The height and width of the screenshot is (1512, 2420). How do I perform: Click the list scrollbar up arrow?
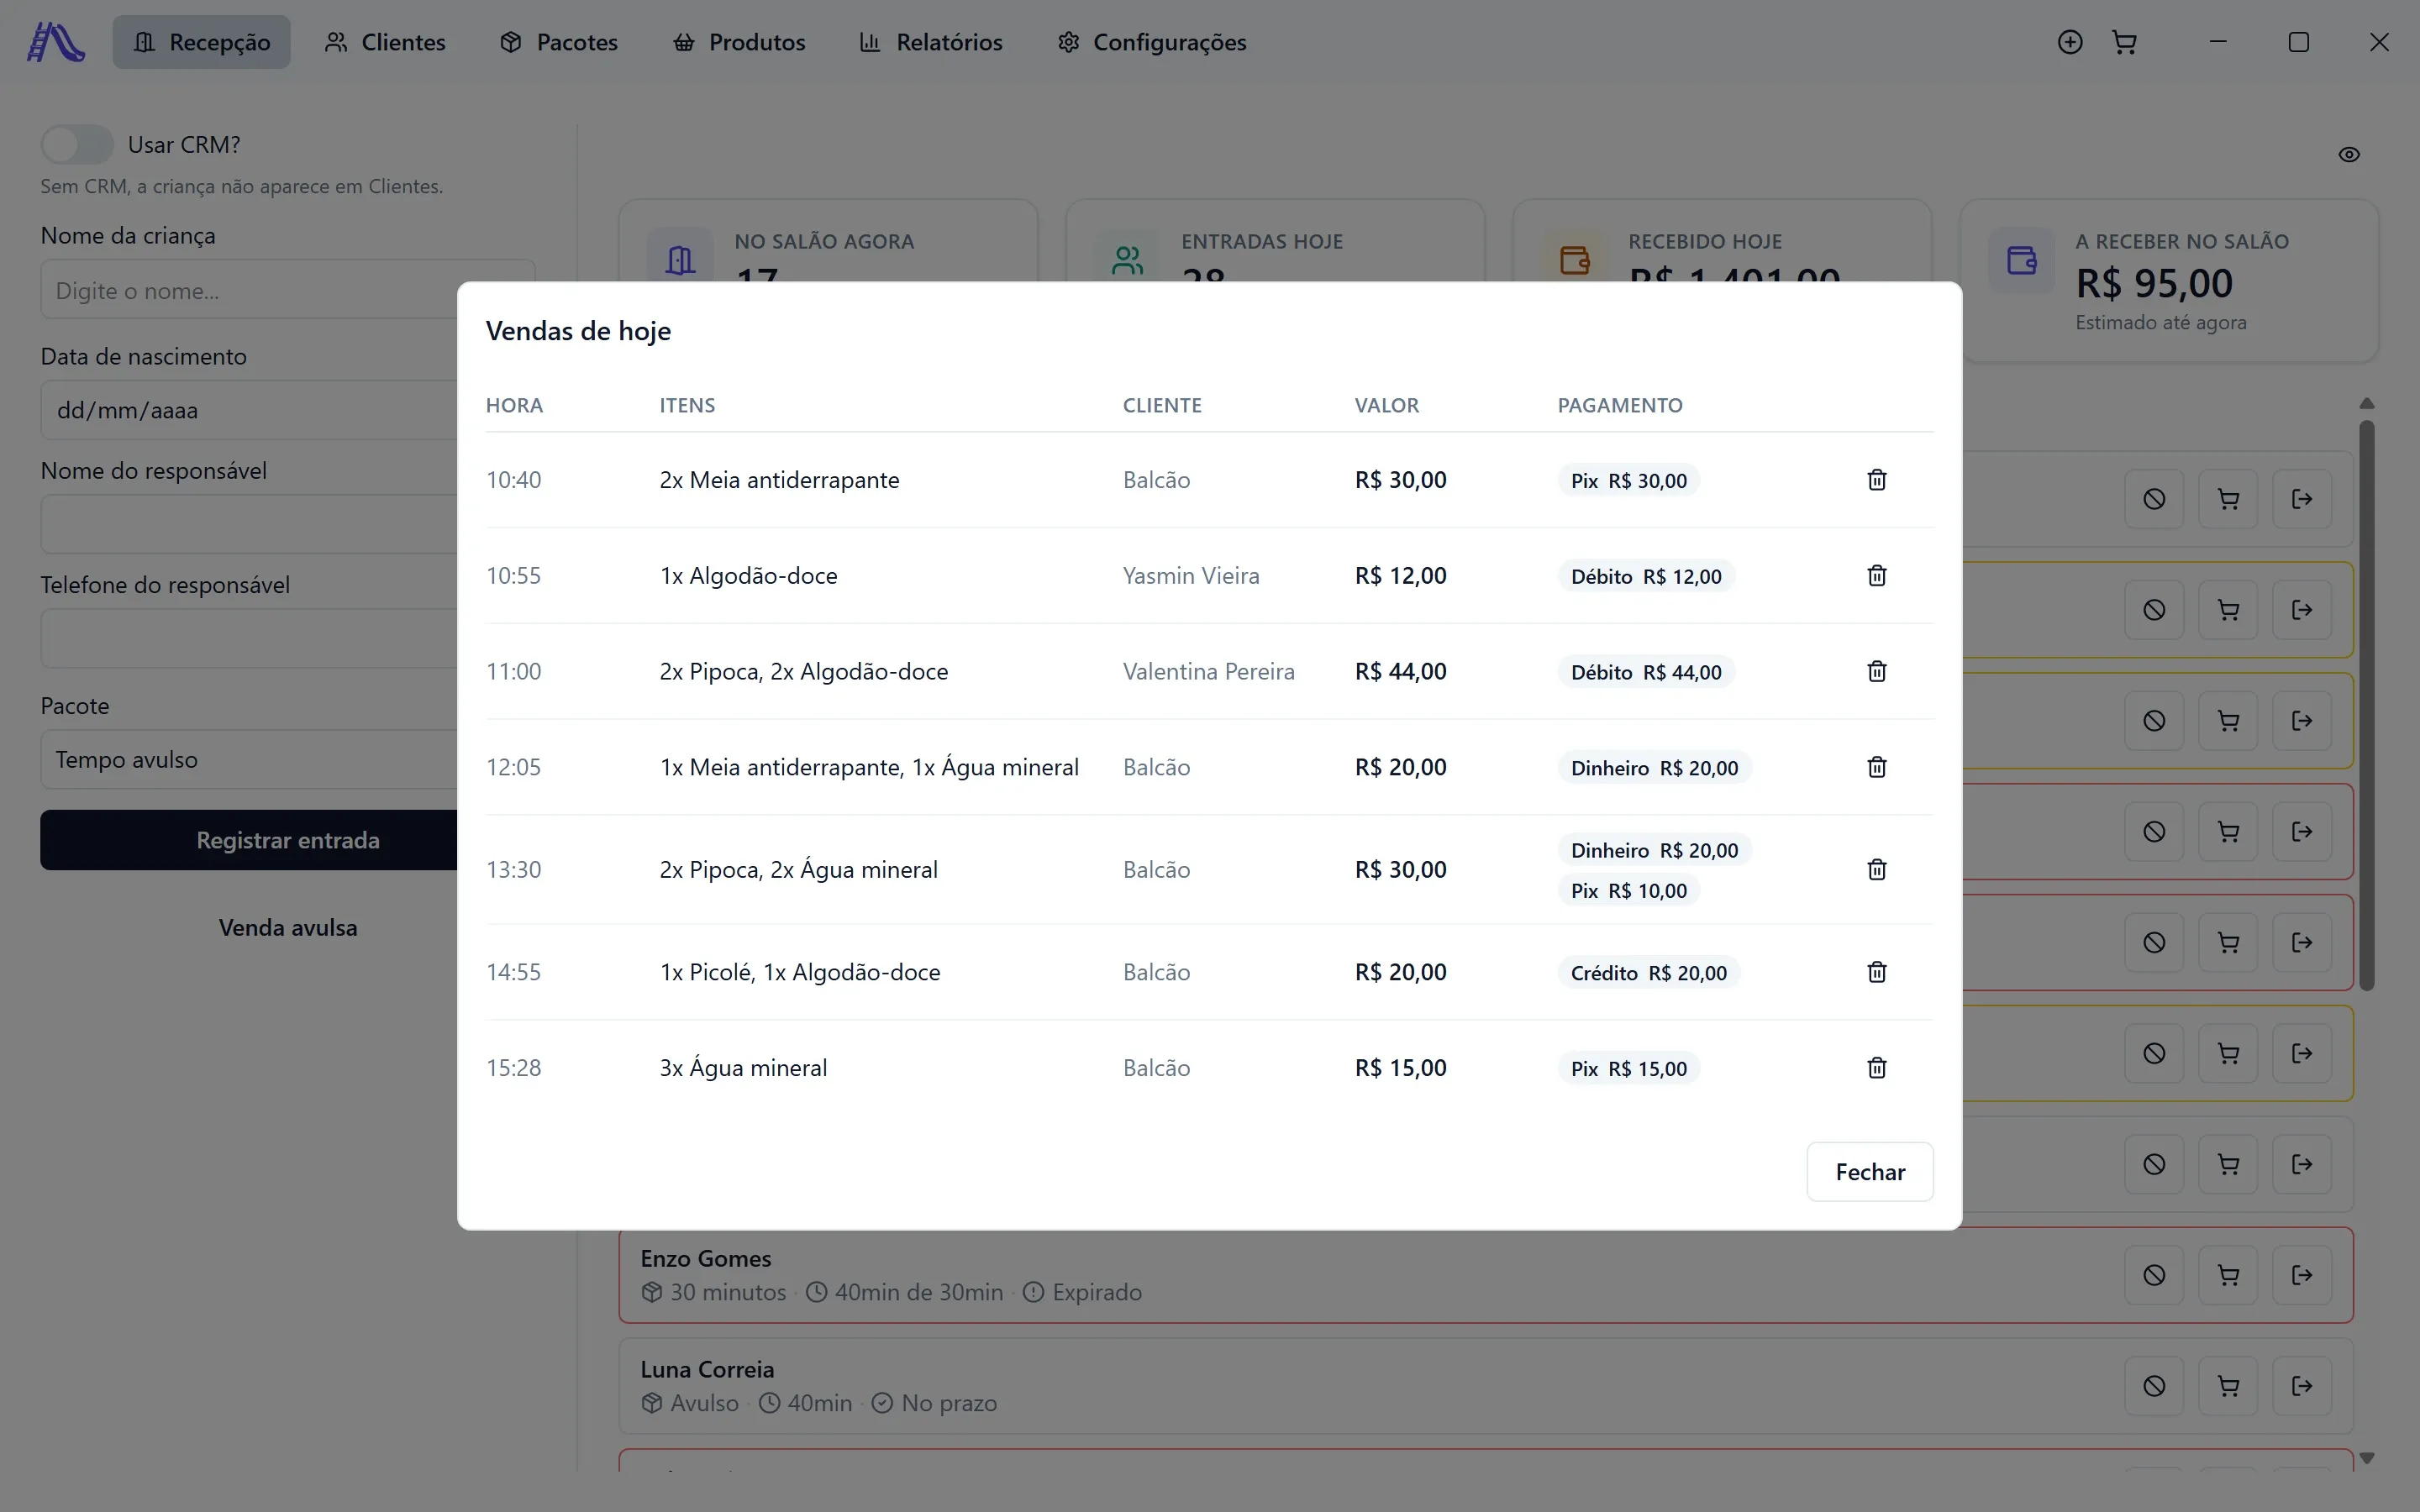(x=2366, y=404)
